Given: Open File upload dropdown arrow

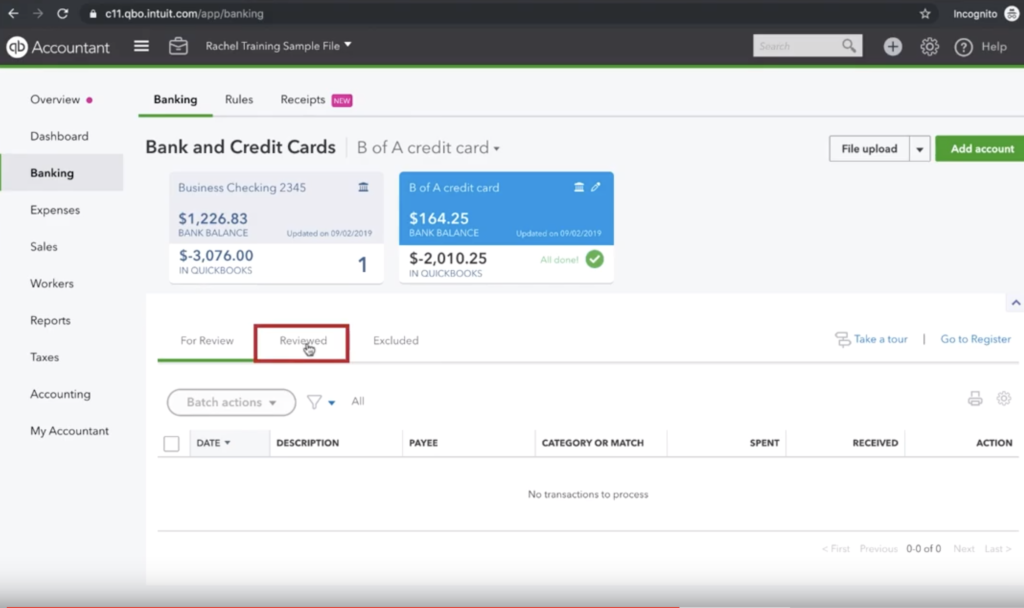Looking at the screenshot, I should coord(920,149).
